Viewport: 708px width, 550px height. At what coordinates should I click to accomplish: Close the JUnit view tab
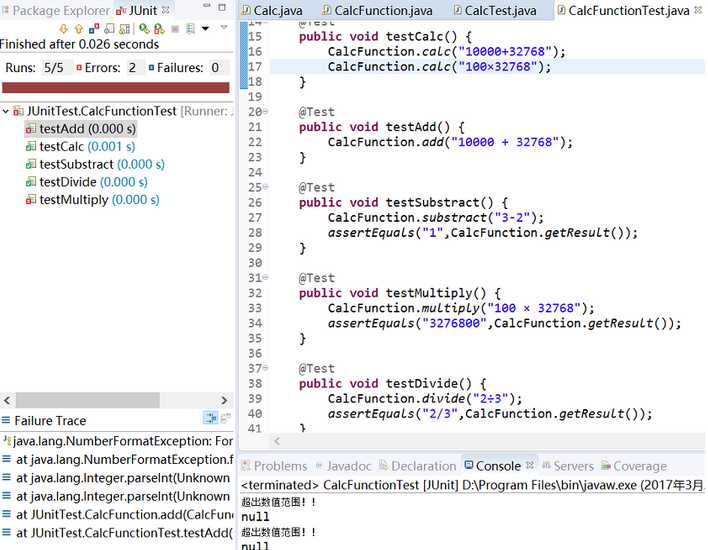click(x=166, y=9)
